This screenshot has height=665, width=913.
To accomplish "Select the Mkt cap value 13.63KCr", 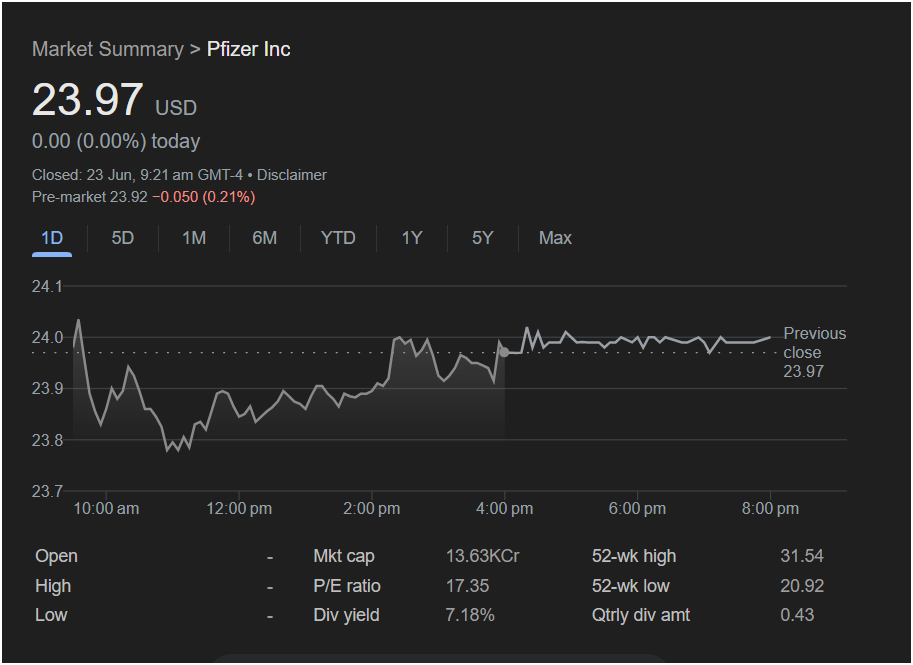I will coord(483,556).
